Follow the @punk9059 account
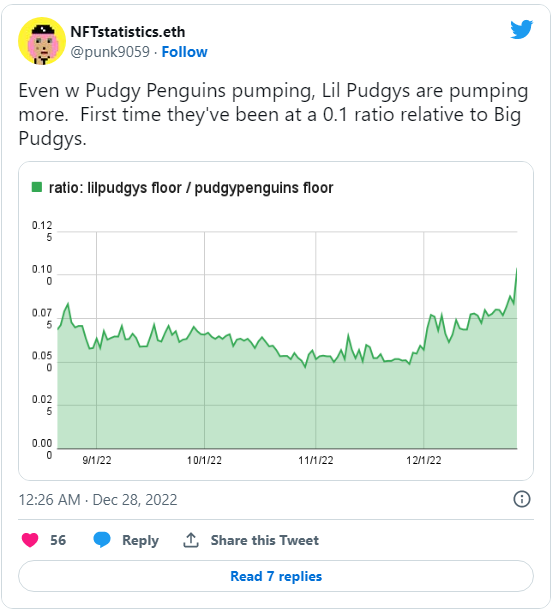558x612 pixels. coord(185,52)
